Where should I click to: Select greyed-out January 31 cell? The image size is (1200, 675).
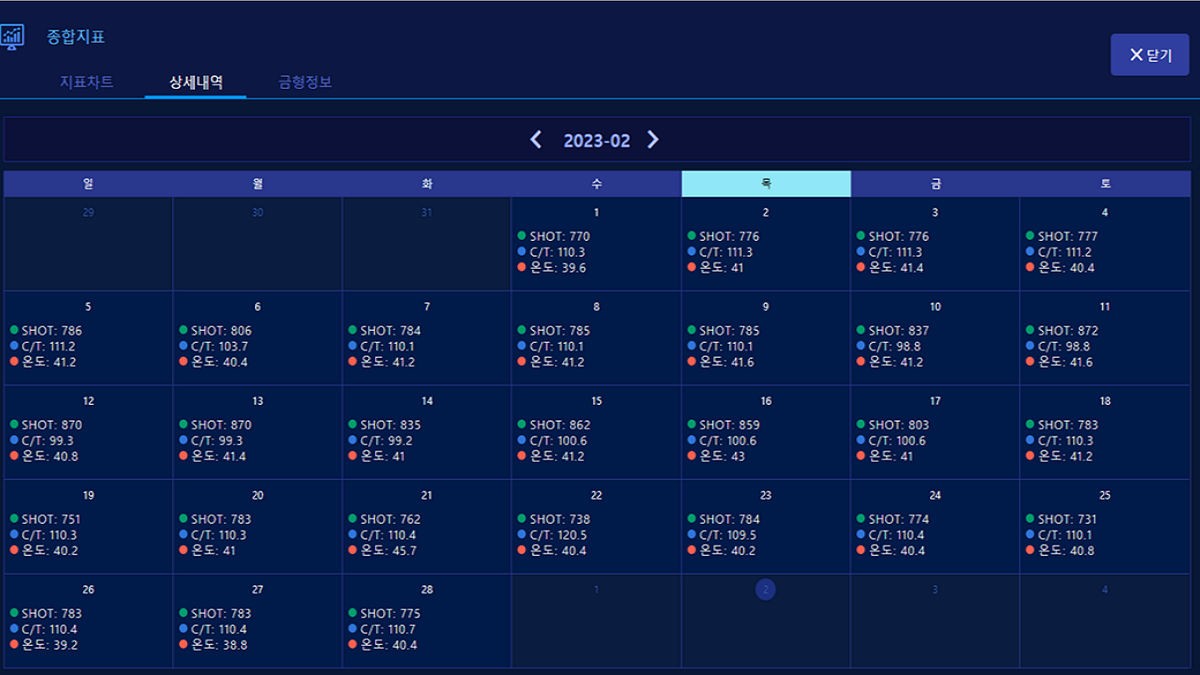(427, 244)
